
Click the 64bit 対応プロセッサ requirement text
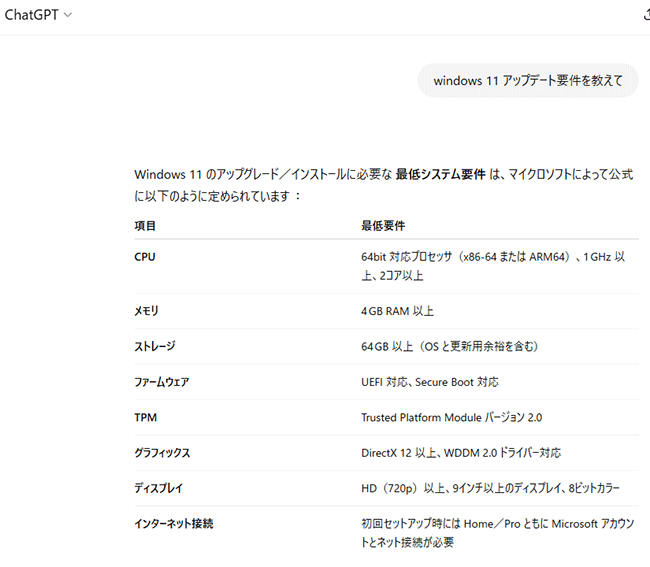(493, 266)
